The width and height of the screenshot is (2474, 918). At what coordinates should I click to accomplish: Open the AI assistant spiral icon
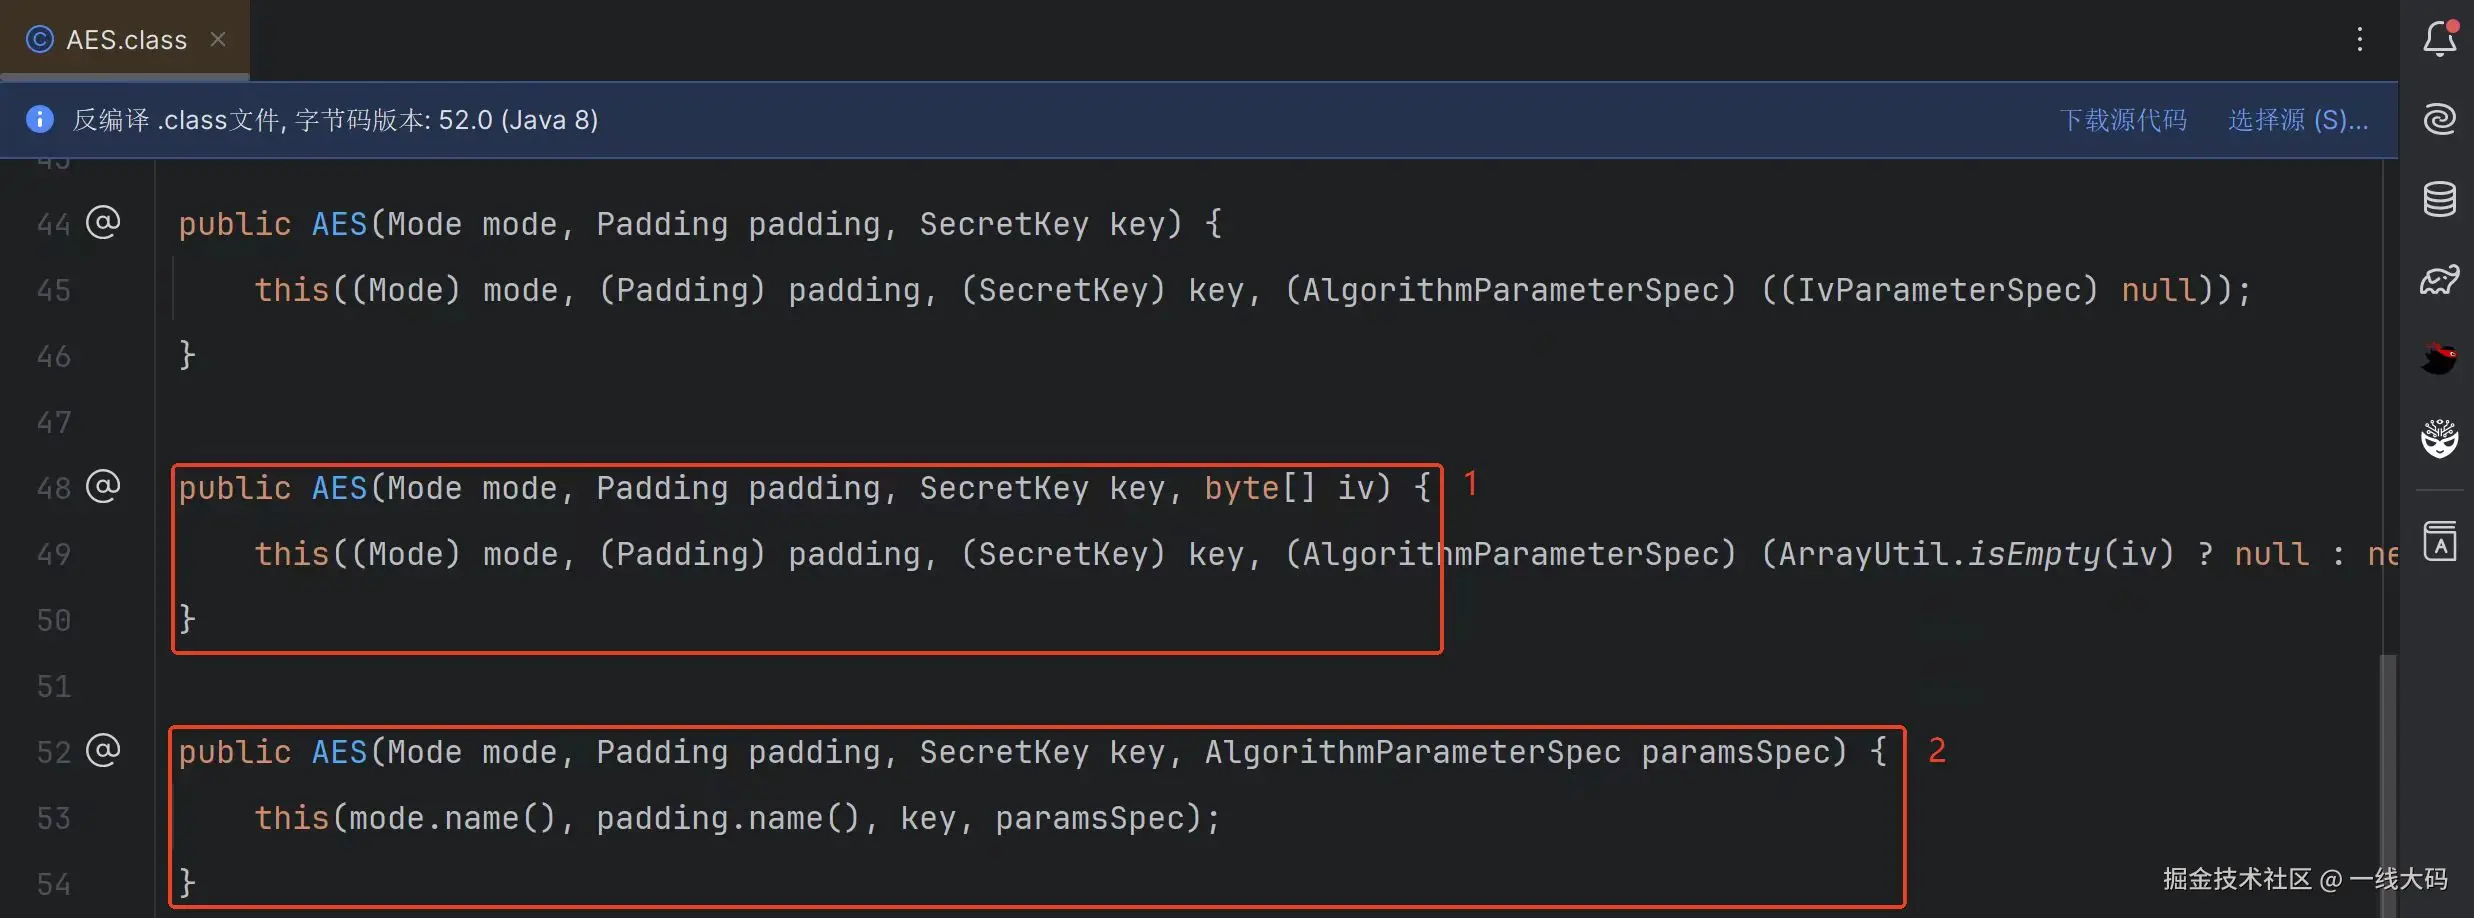[2439, 119]
